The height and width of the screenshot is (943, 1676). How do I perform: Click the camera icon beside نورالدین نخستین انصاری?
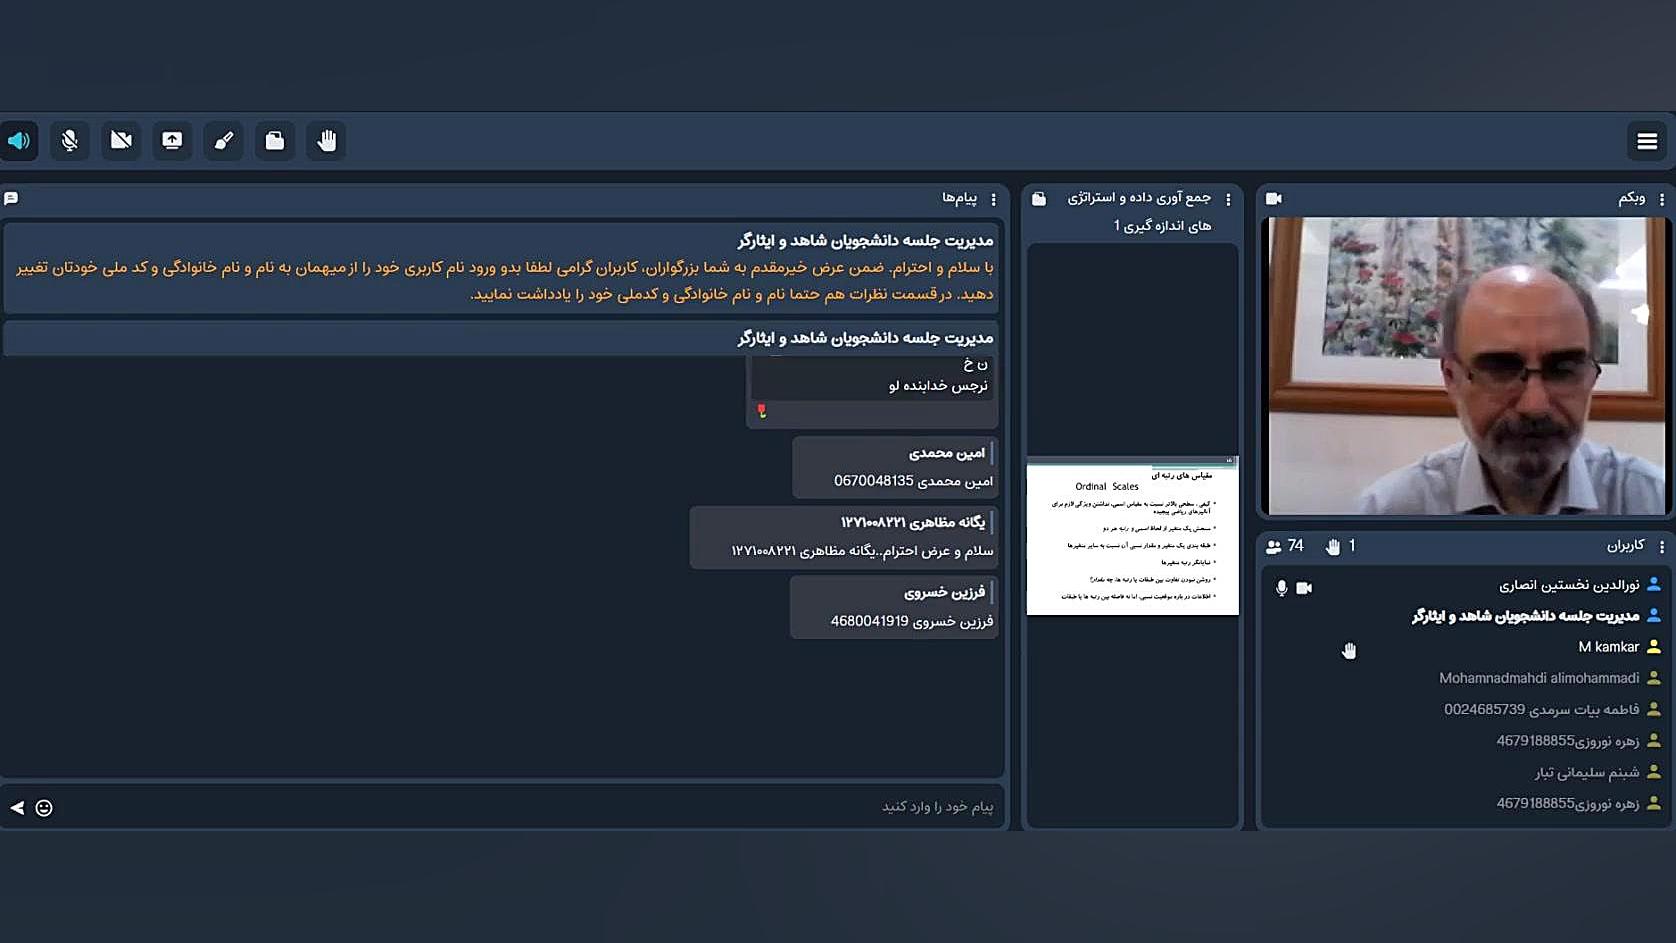pos(1304,588)
